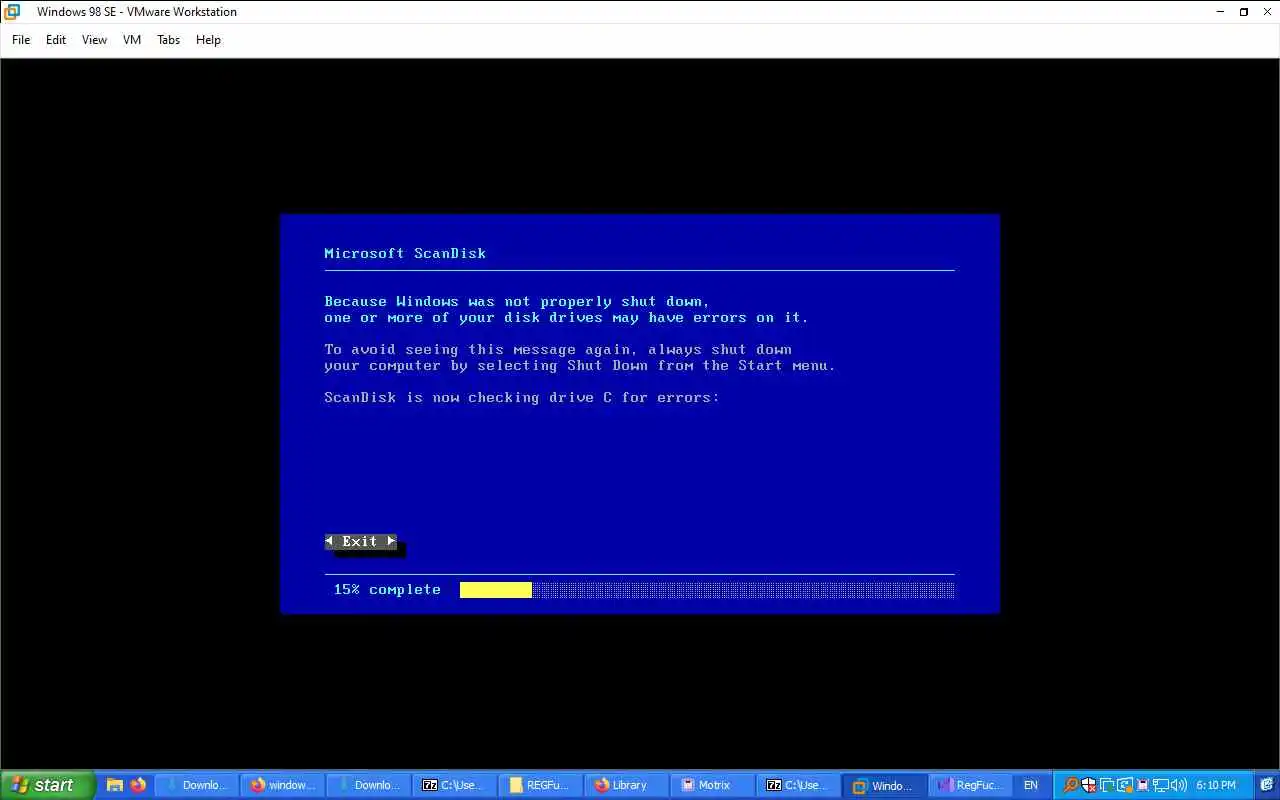Open the security shield alert tray icon
This screenshot has height=800, width=1280.
[x=1089, y=785]
